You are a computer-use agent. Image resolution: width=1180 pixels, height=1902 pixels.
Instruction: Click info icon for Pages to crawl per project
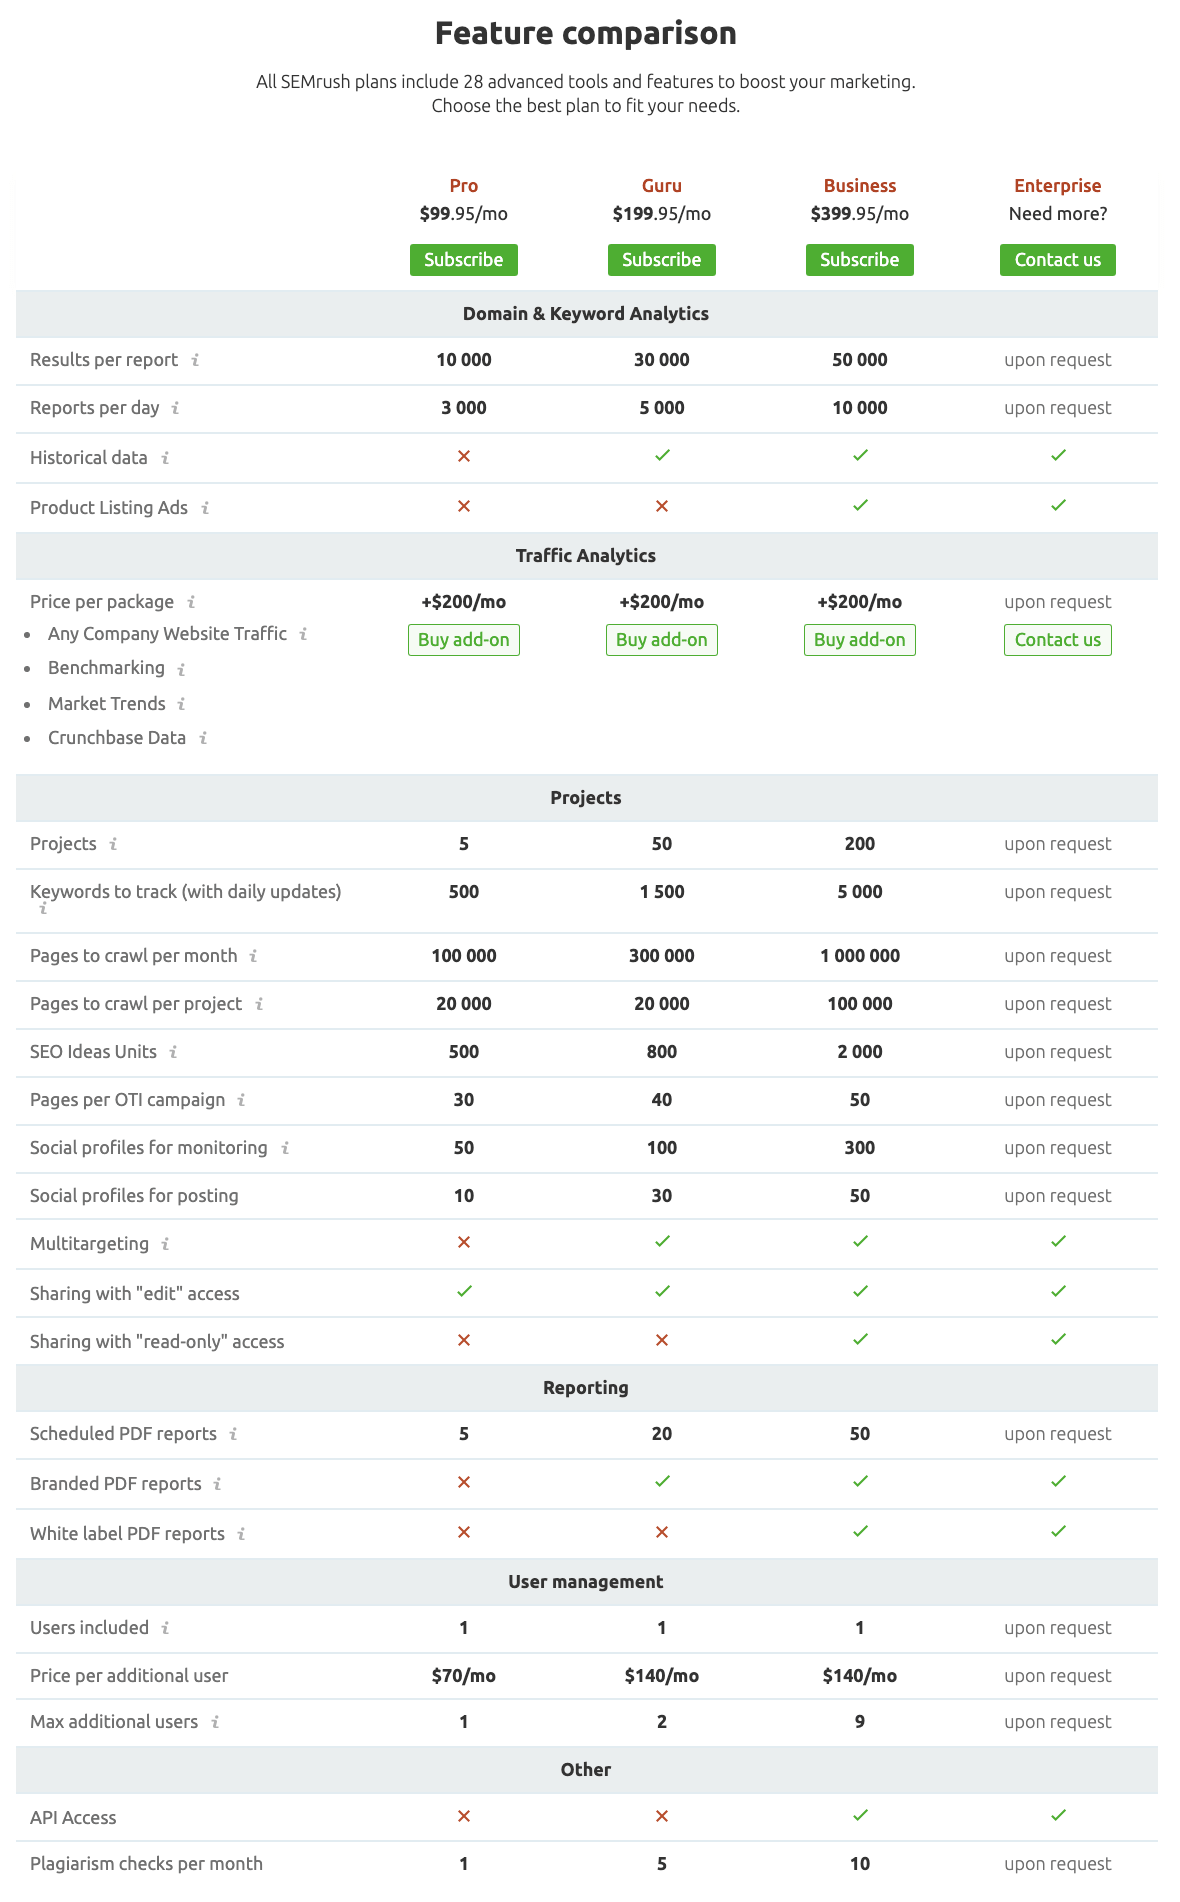pos(259,1004)
